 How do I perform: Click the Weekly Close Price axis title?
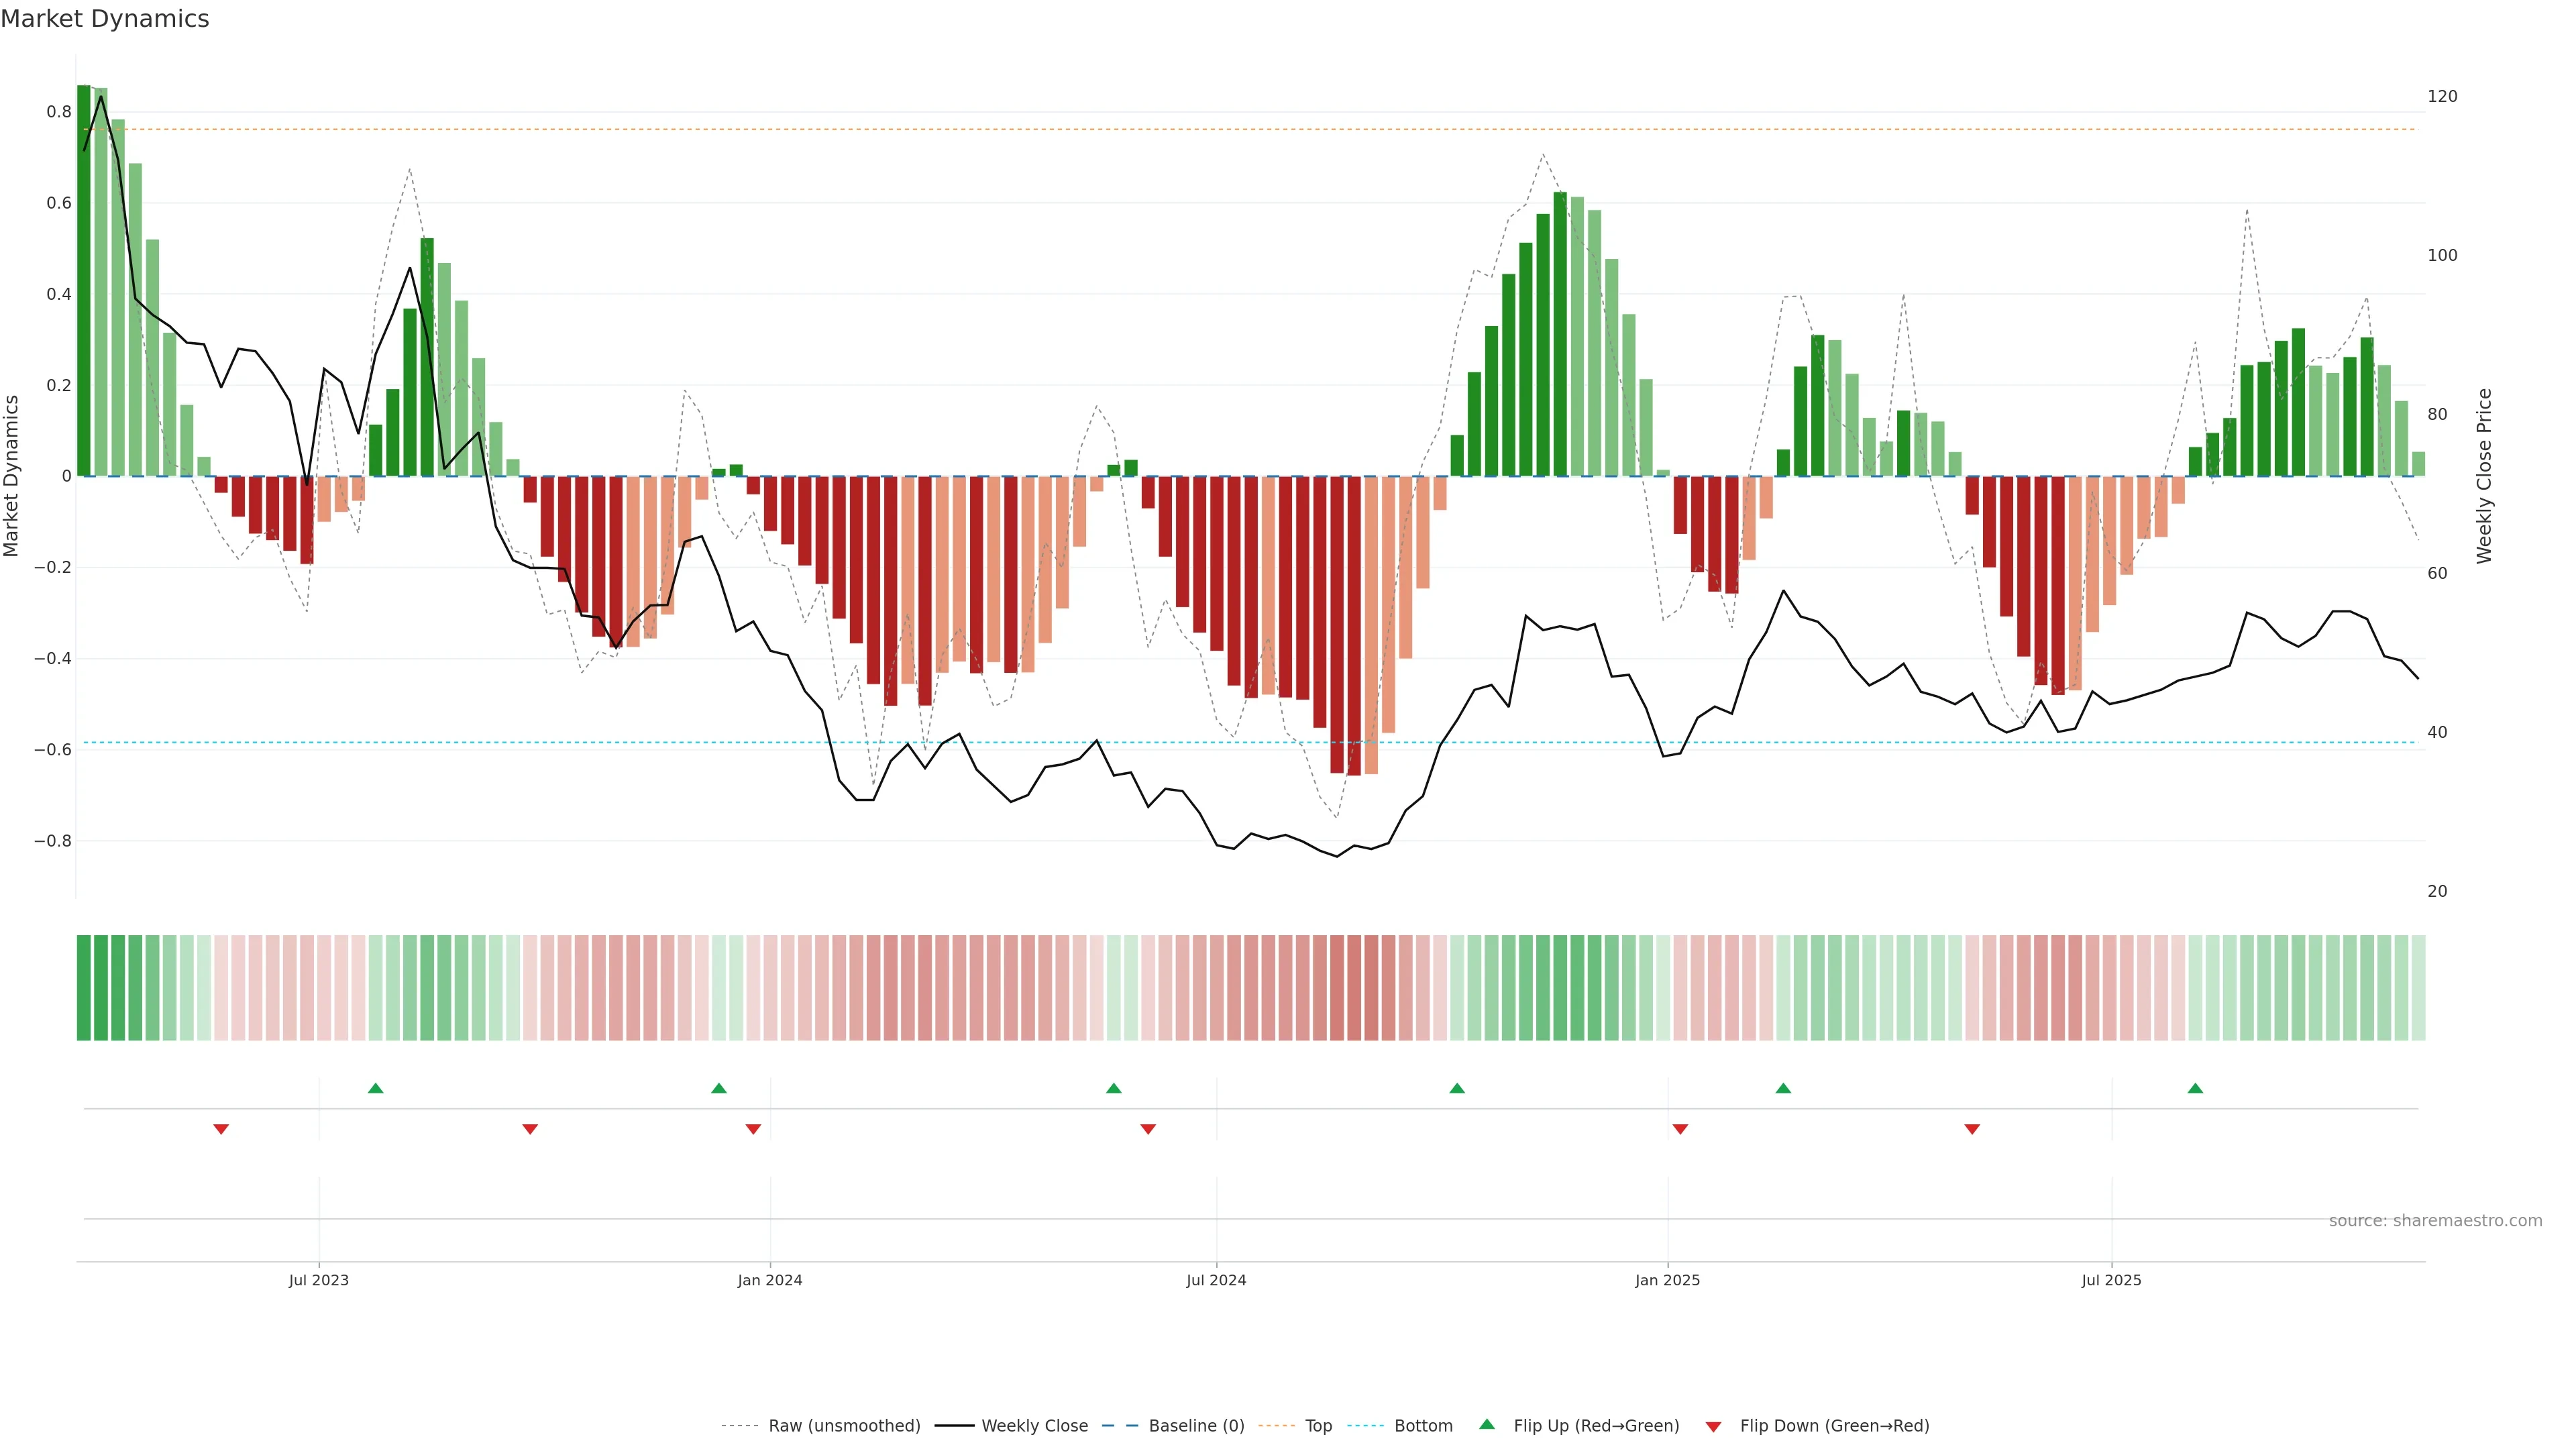2484,476
